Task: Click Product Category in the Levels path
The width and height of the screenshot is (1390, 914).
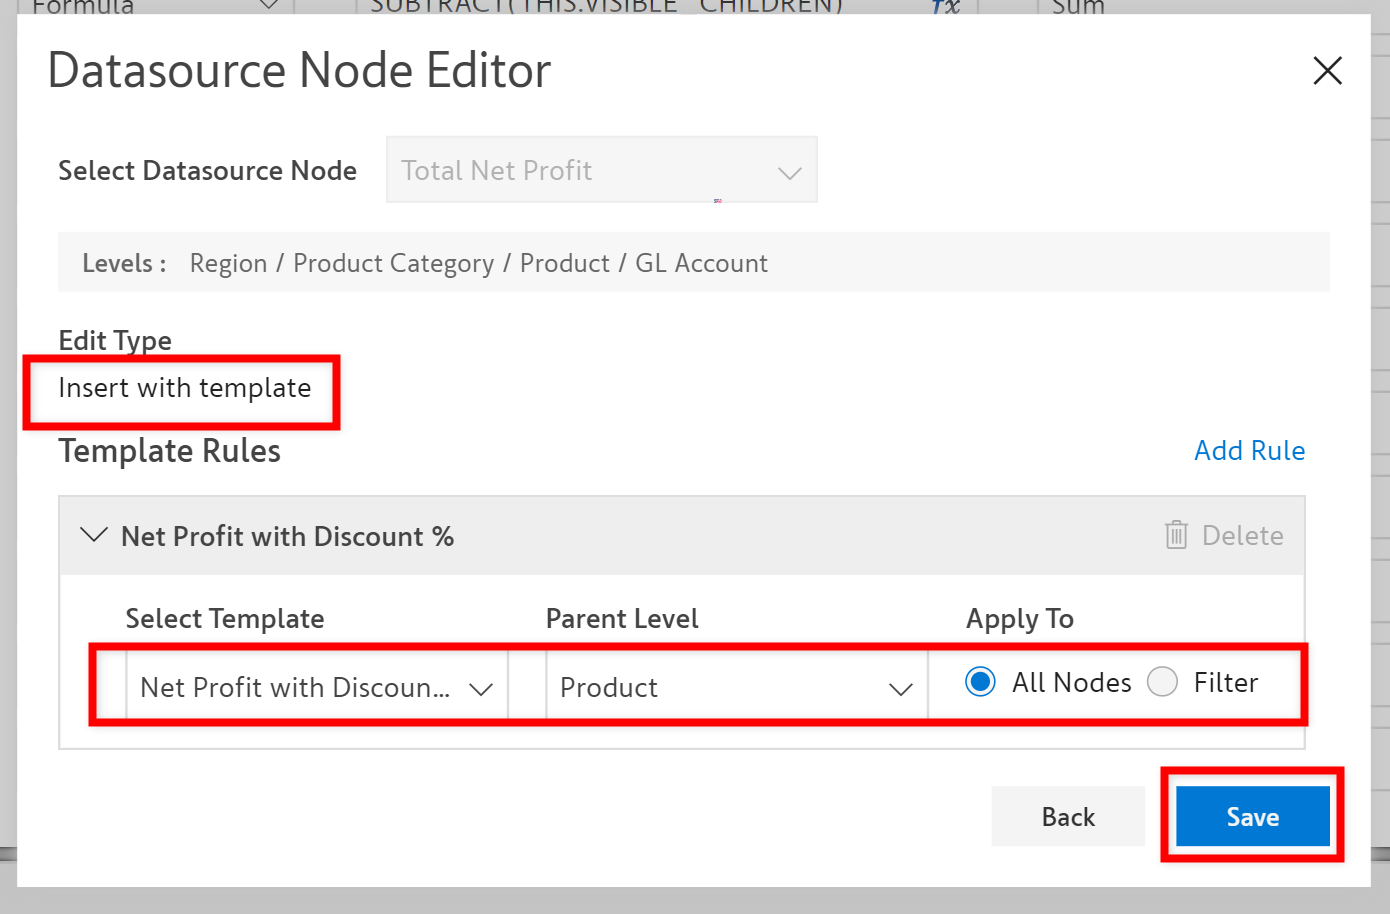Action: pos(393,263)
